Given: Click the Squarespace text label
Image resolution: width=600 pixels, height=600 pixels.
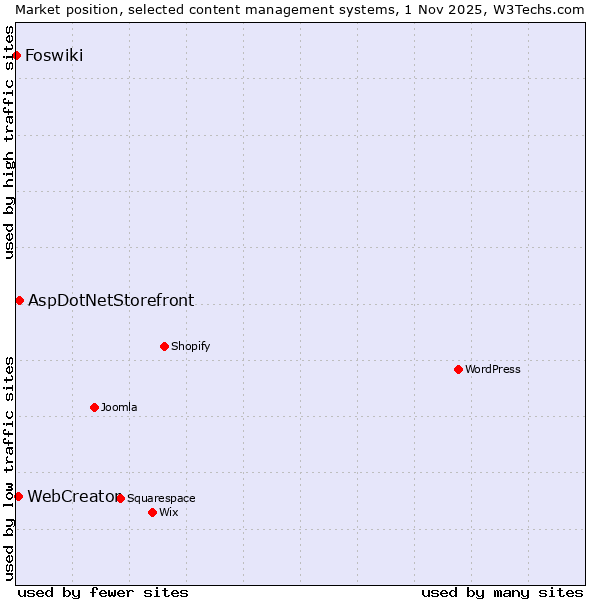Looking at the screenshot, I should pos(161,498).
